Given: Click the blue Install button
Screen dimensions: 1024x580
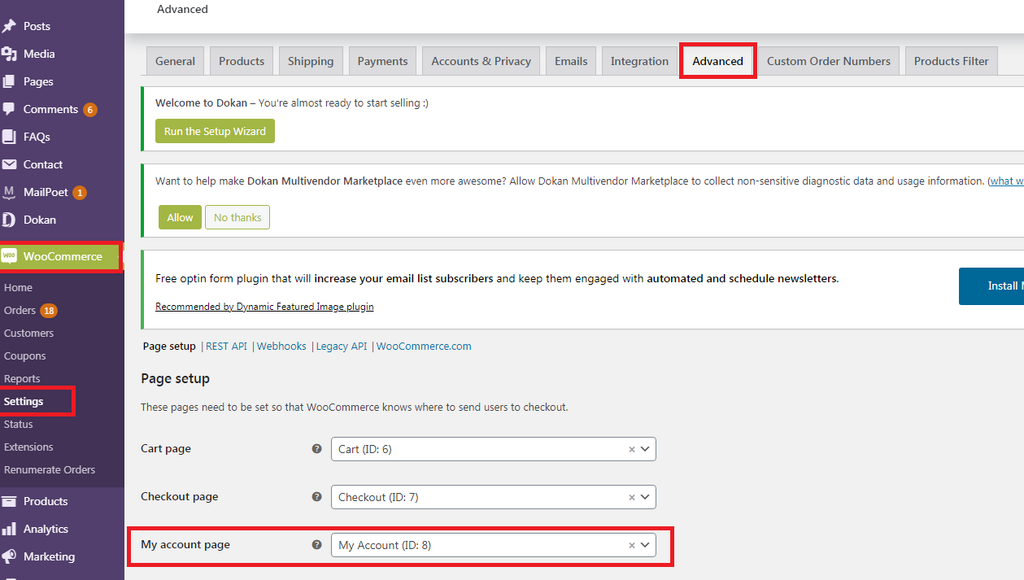Looking at the screenshot, I should [x=991, y=286].
